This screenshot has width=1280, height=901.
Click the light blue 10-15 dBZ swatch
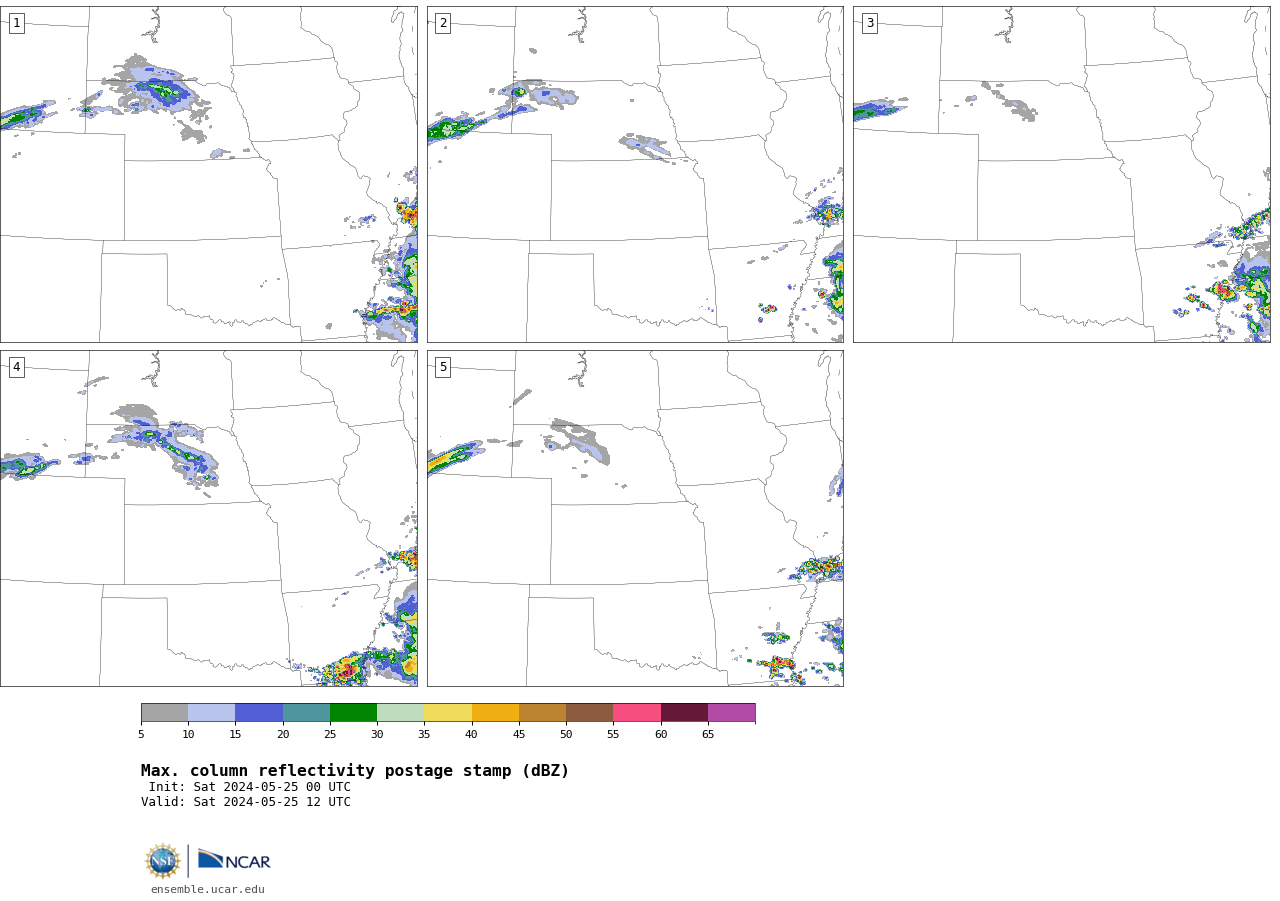pyautogui.click(x=211, y=712)
